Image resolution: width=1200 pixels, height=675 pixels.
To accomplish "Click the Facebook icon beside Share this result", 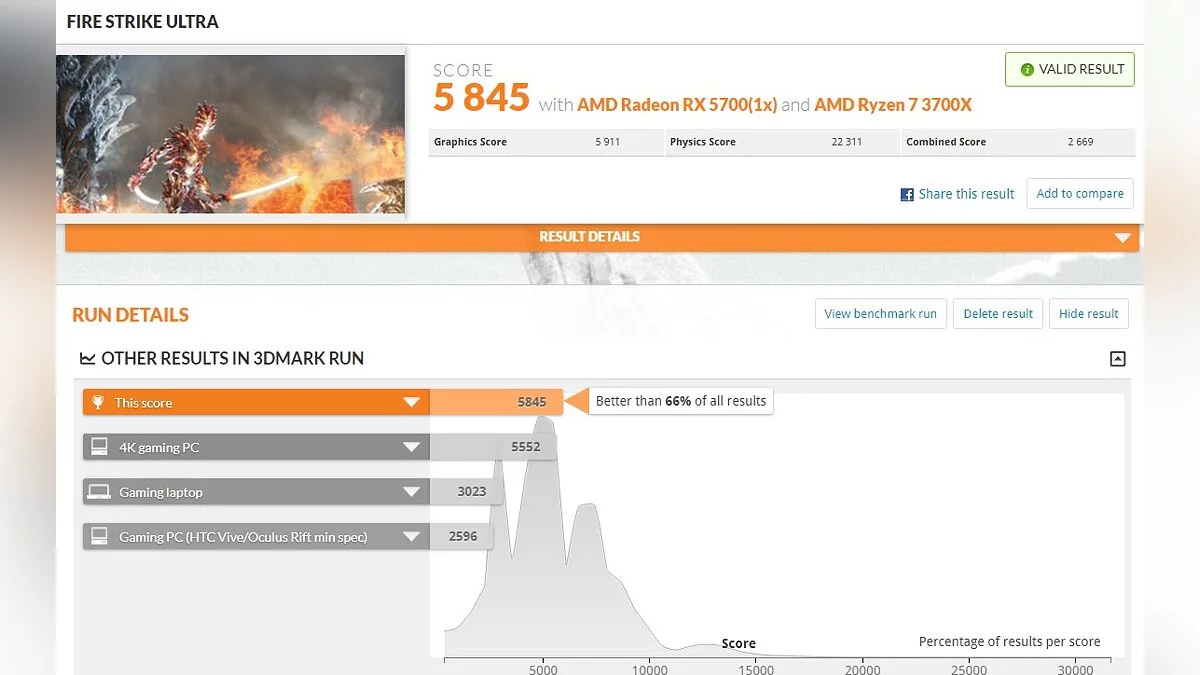I will [x=907, y=195].
